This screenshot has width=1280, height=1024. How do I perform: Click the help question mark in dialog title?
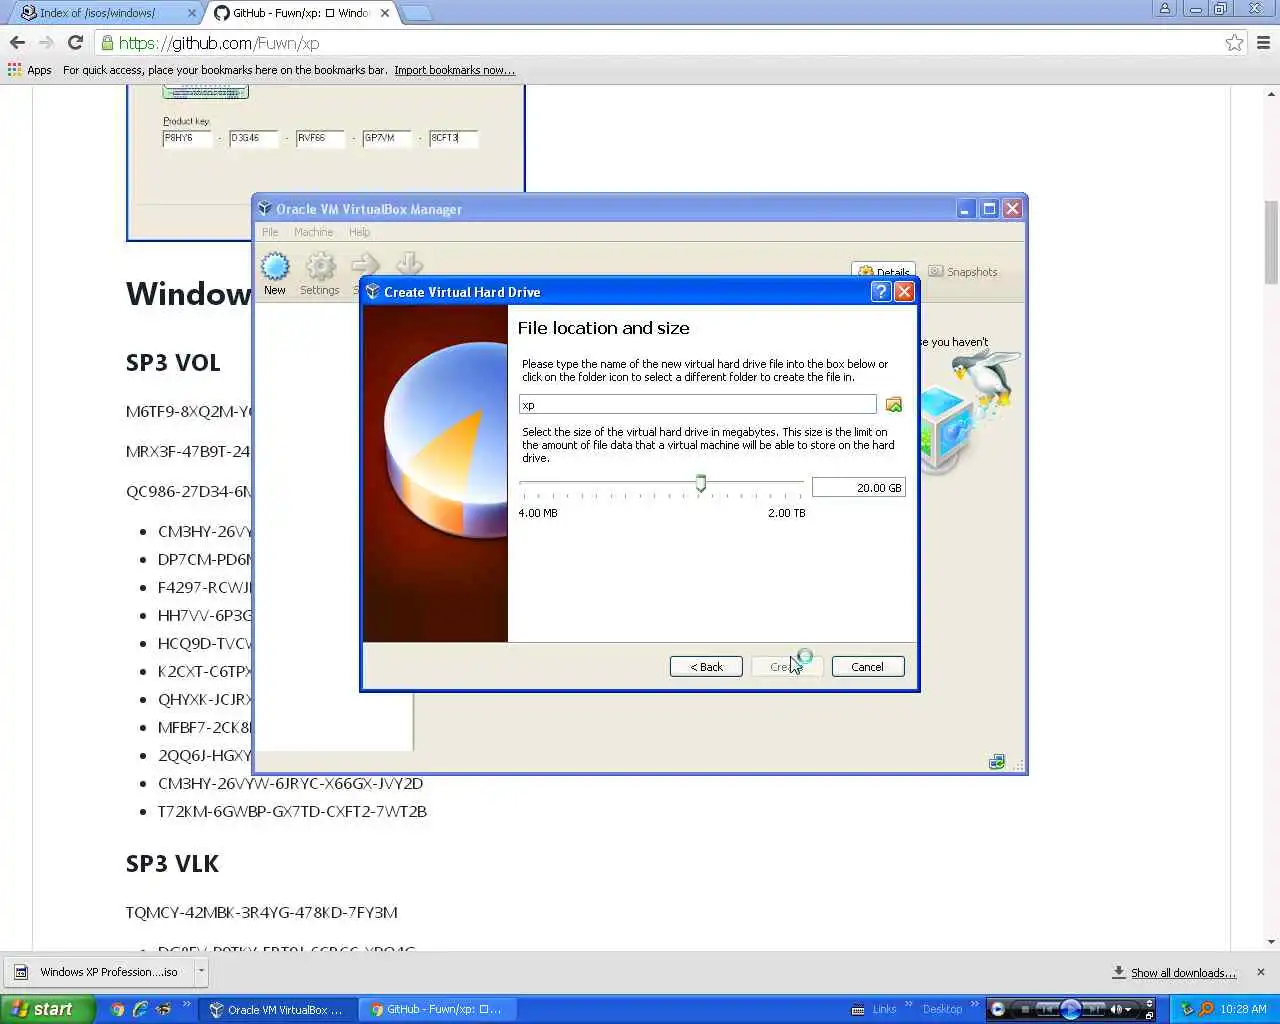coord(880,291)
